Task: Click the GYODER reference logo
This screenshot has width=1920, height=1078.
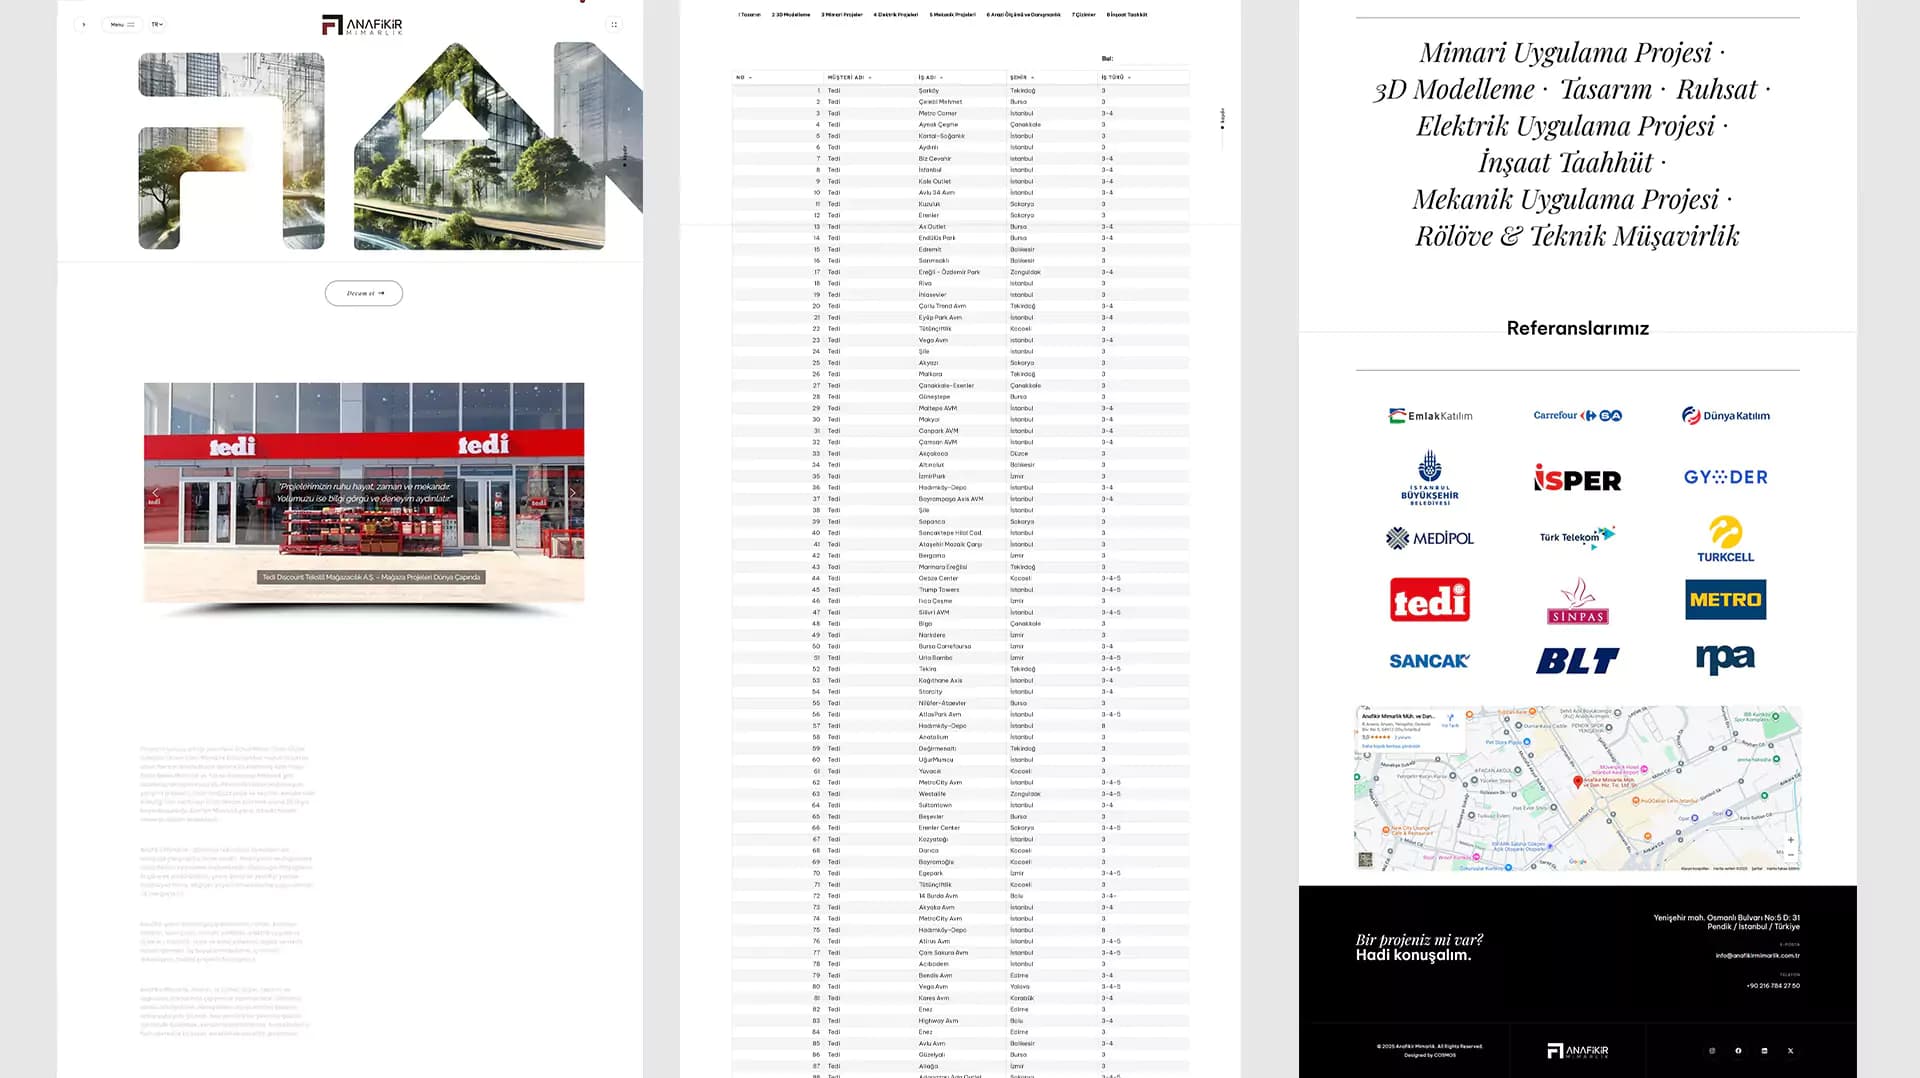Action: pyautogui.click(x=1726, y=478)
